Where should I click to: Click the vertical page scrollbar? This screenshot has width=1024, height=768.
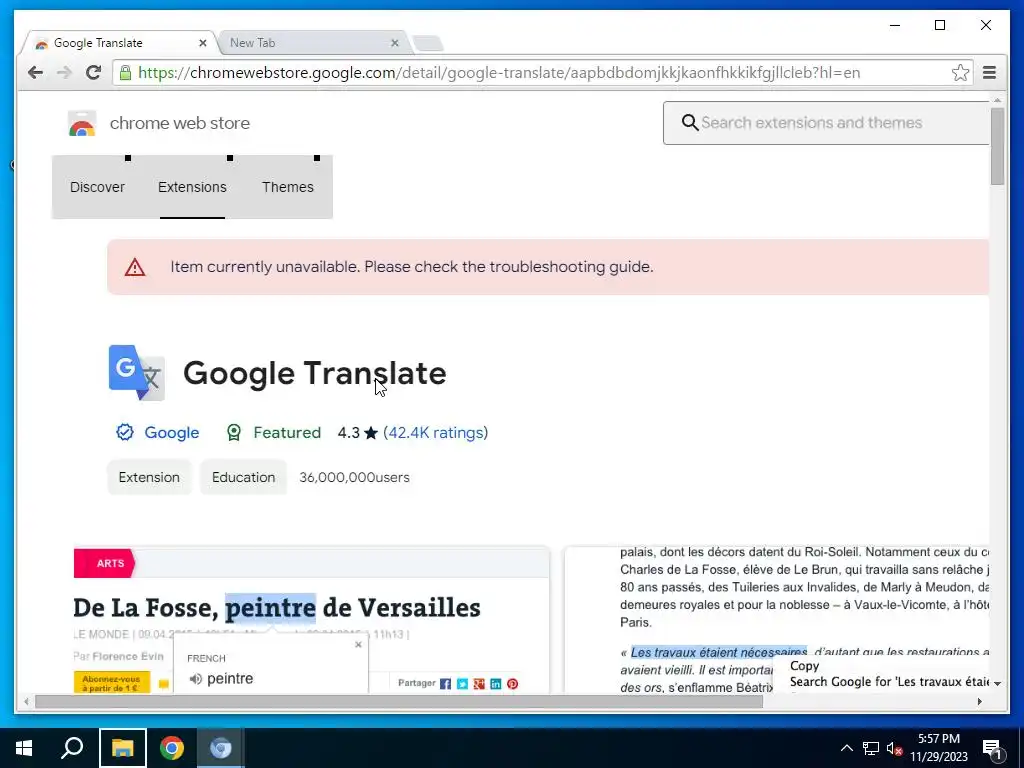tap(997, 146)
